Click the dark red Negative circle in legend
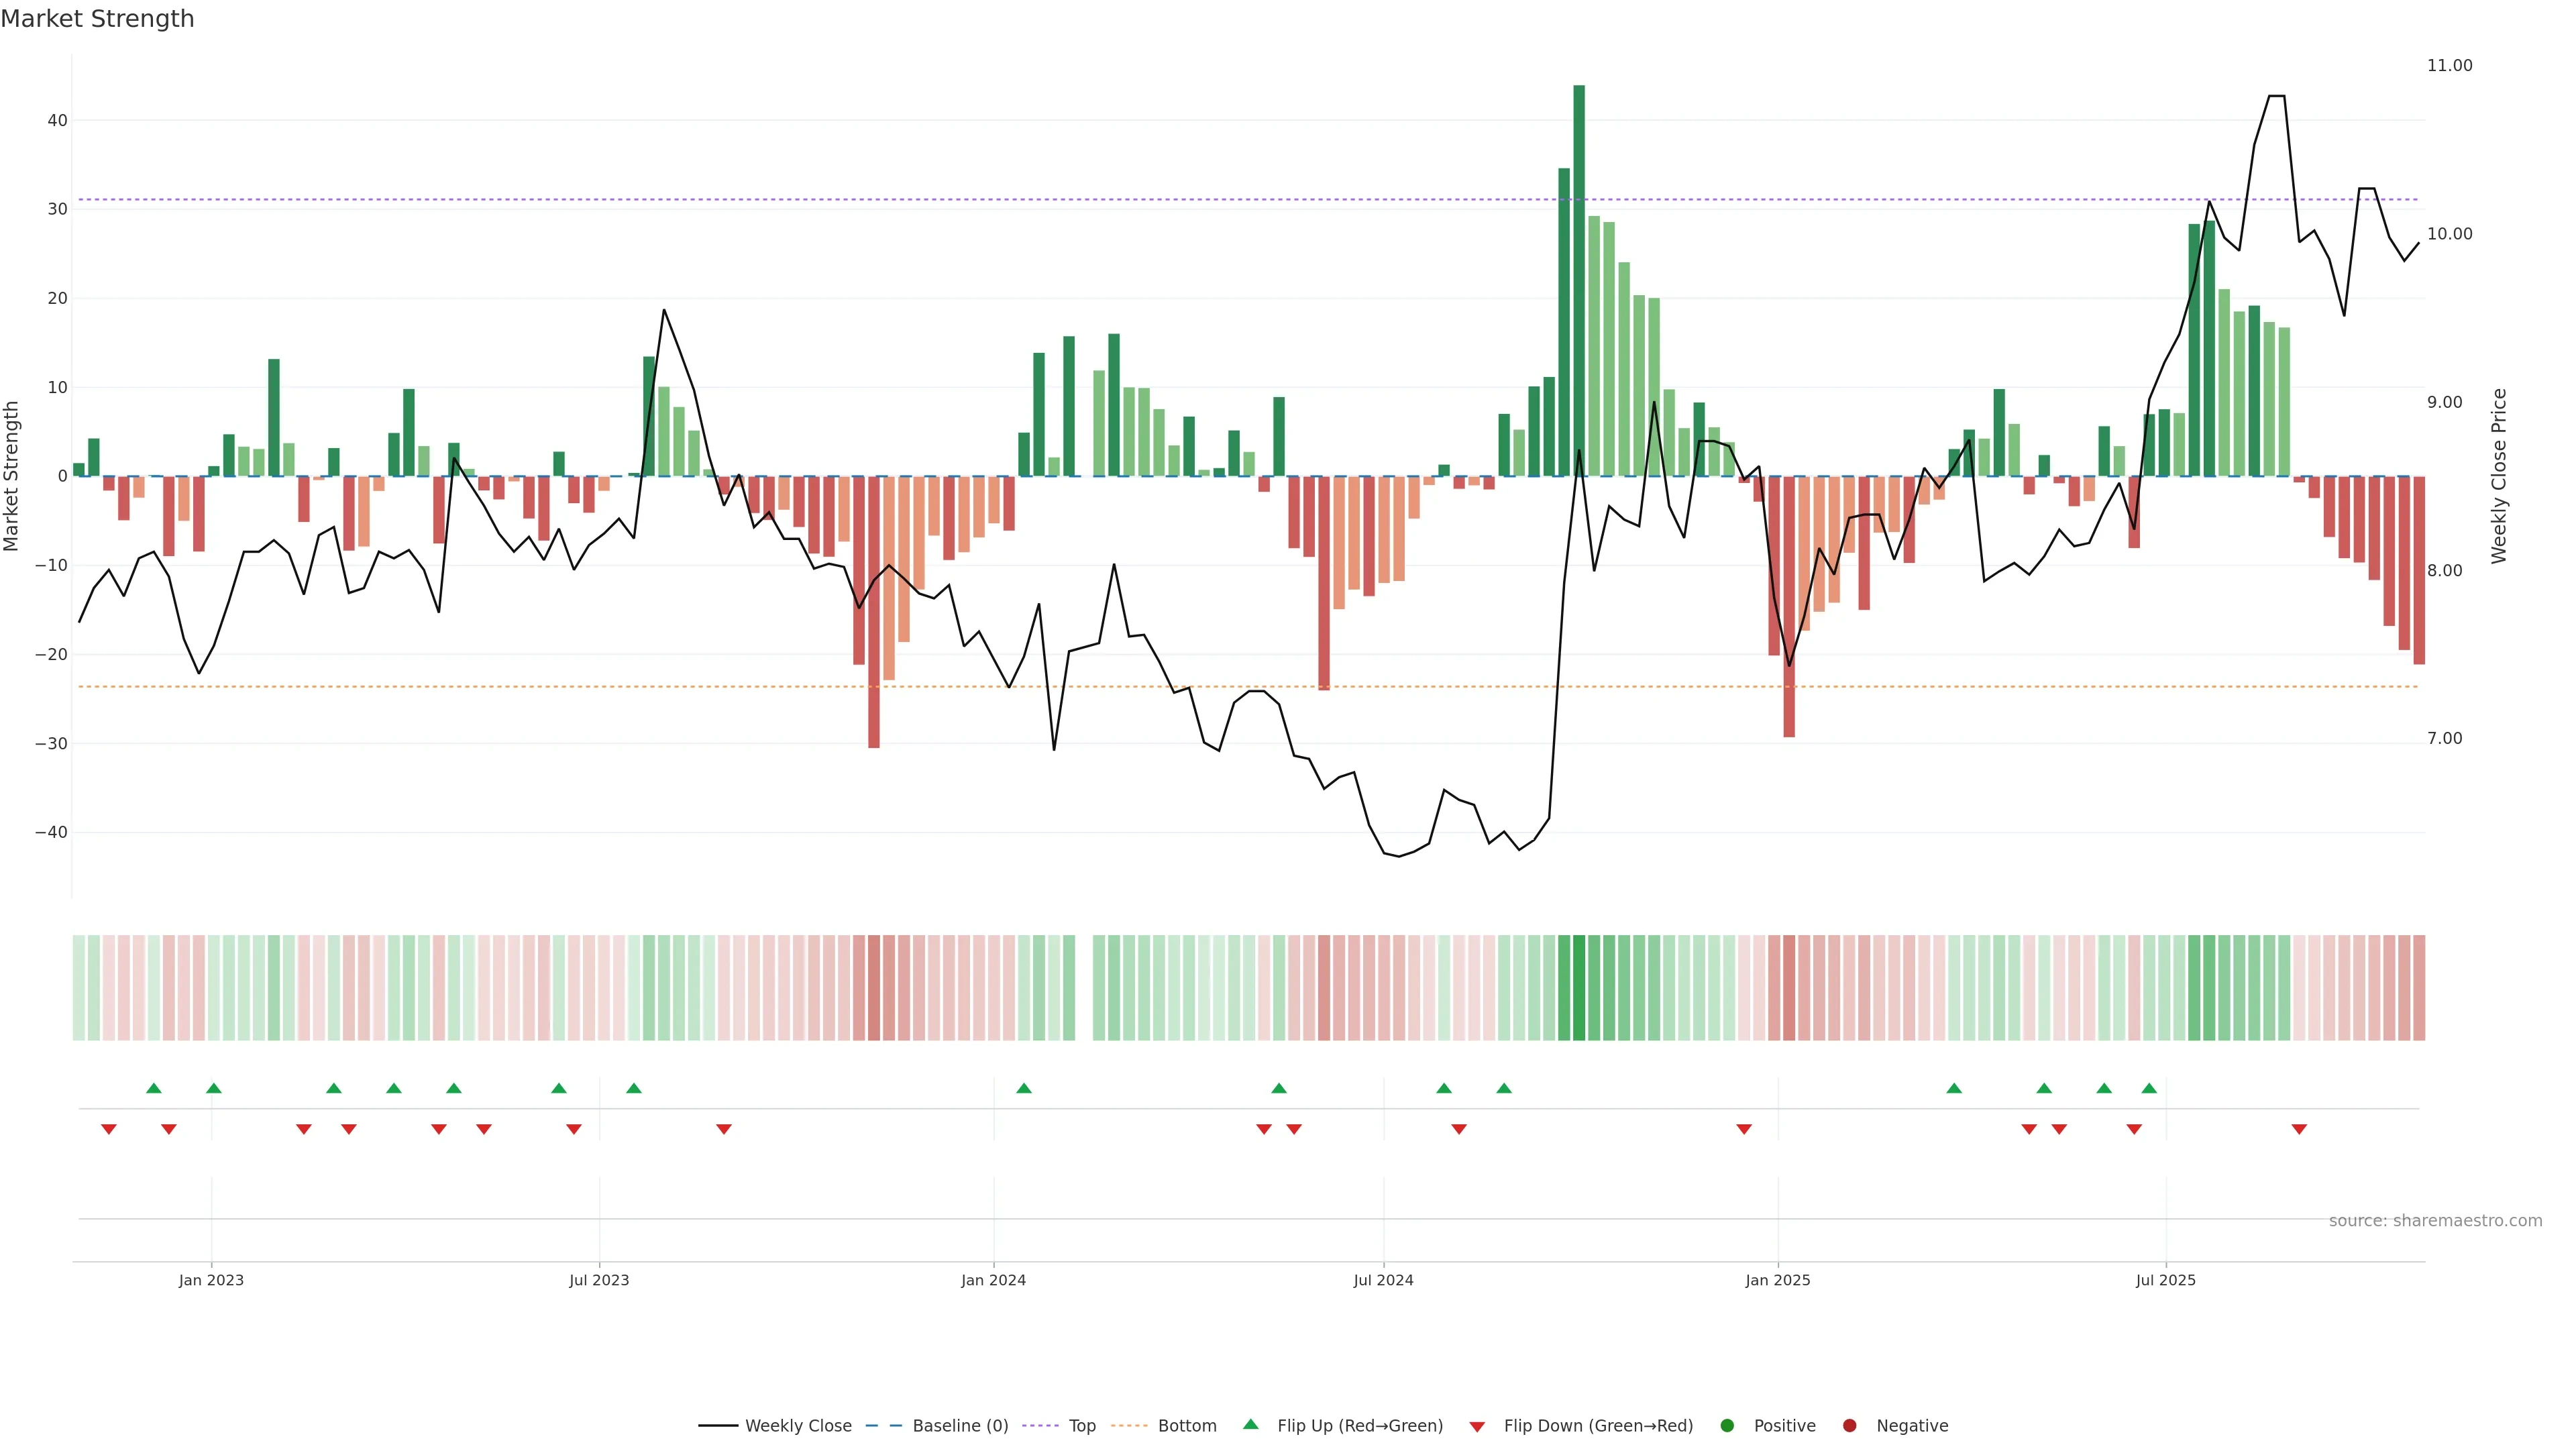The width and height of the screenshot is (2576, 1449). tap(1849, 1426)
